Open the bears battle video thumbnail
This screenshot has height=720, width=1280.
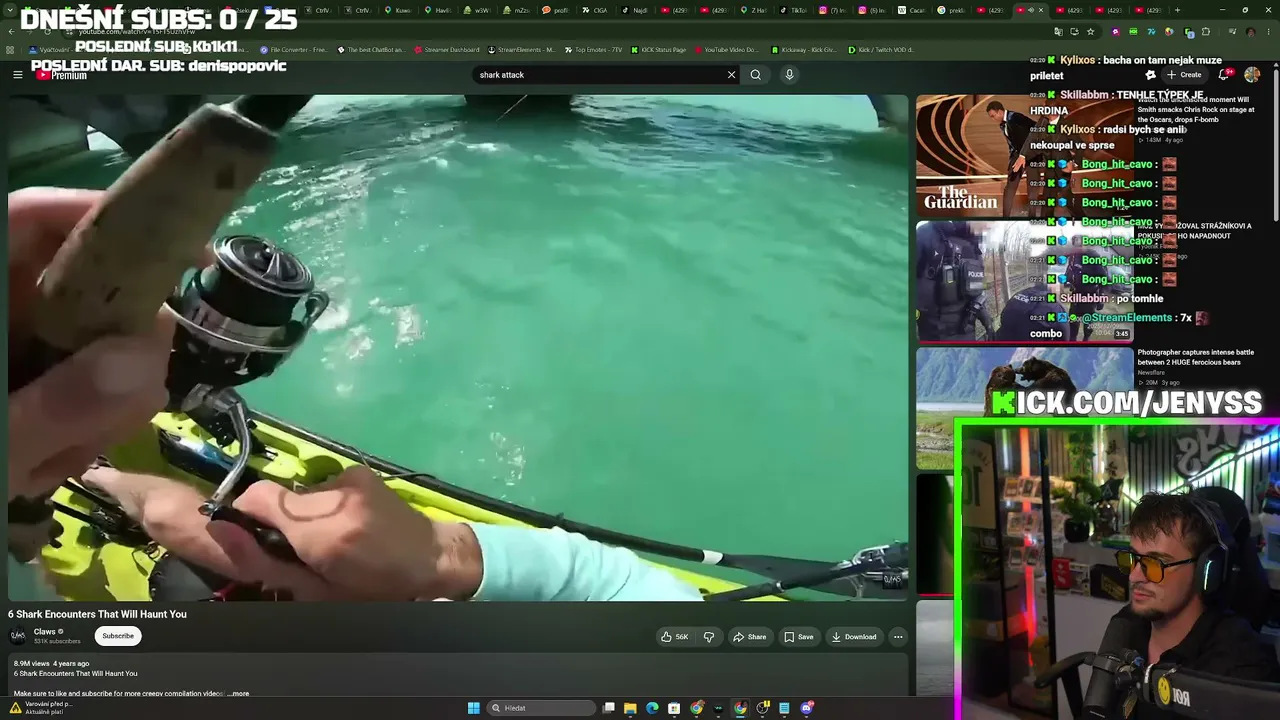(1024, 407)
